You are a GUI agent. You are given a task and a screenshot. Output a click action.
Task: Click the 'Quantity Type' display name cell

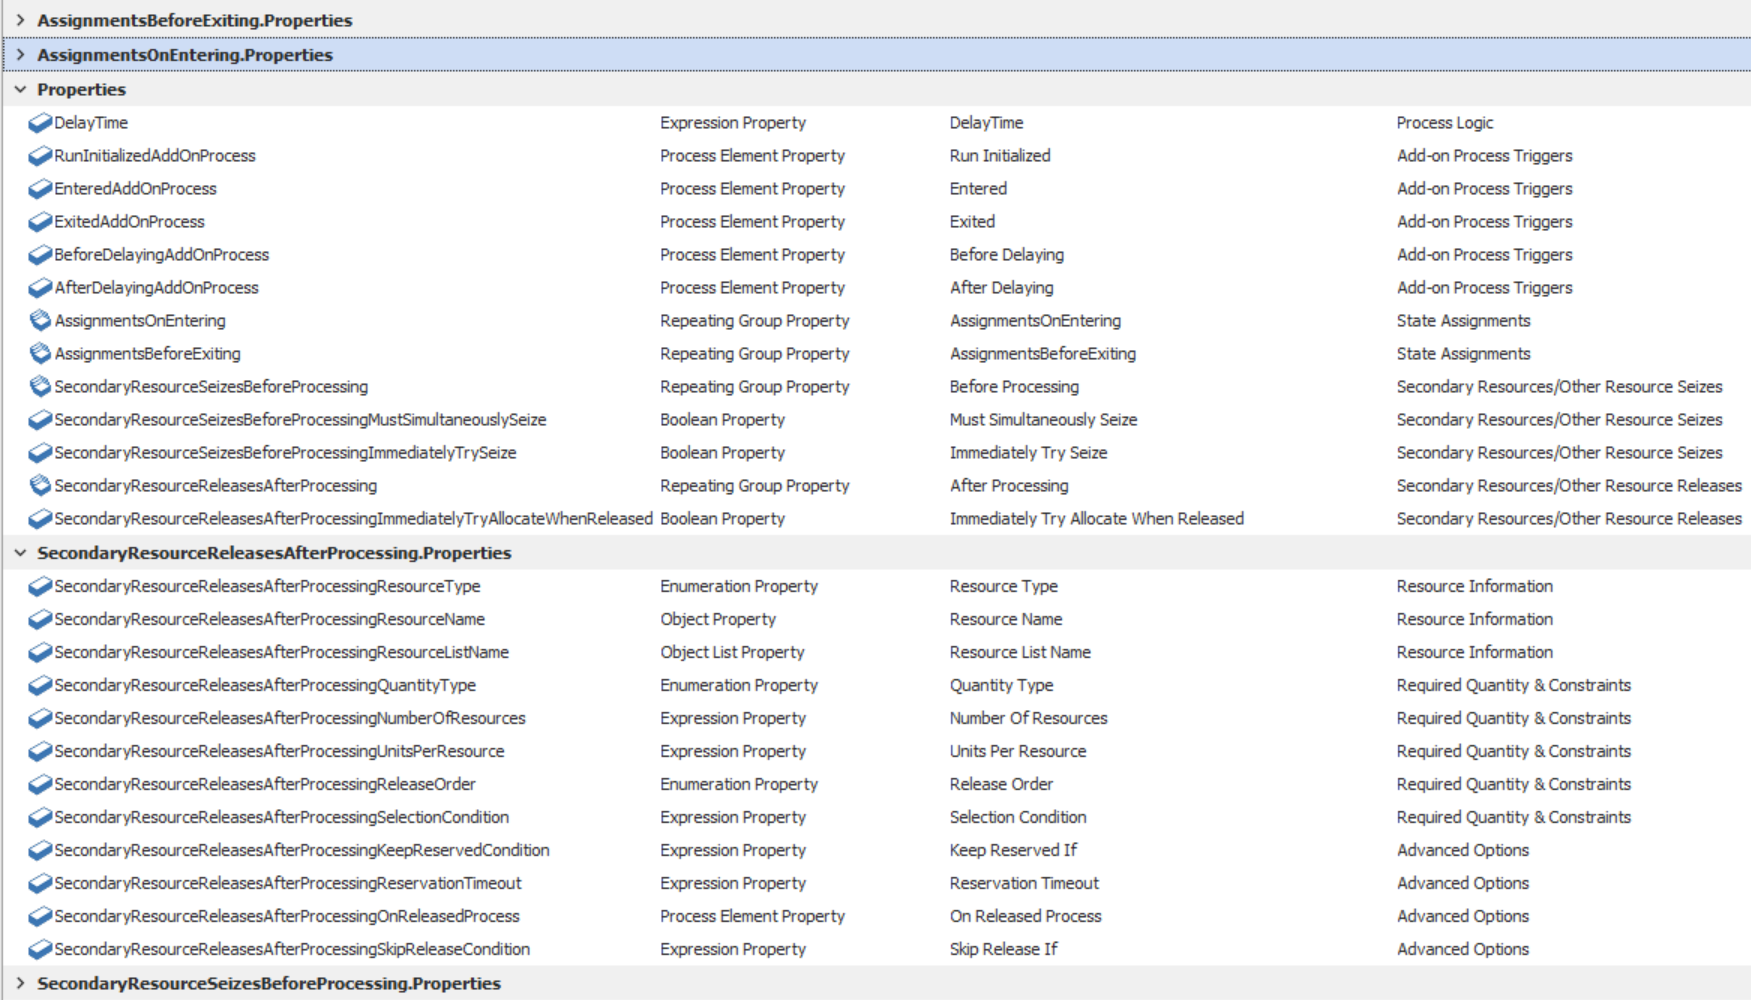point(1001,686)
